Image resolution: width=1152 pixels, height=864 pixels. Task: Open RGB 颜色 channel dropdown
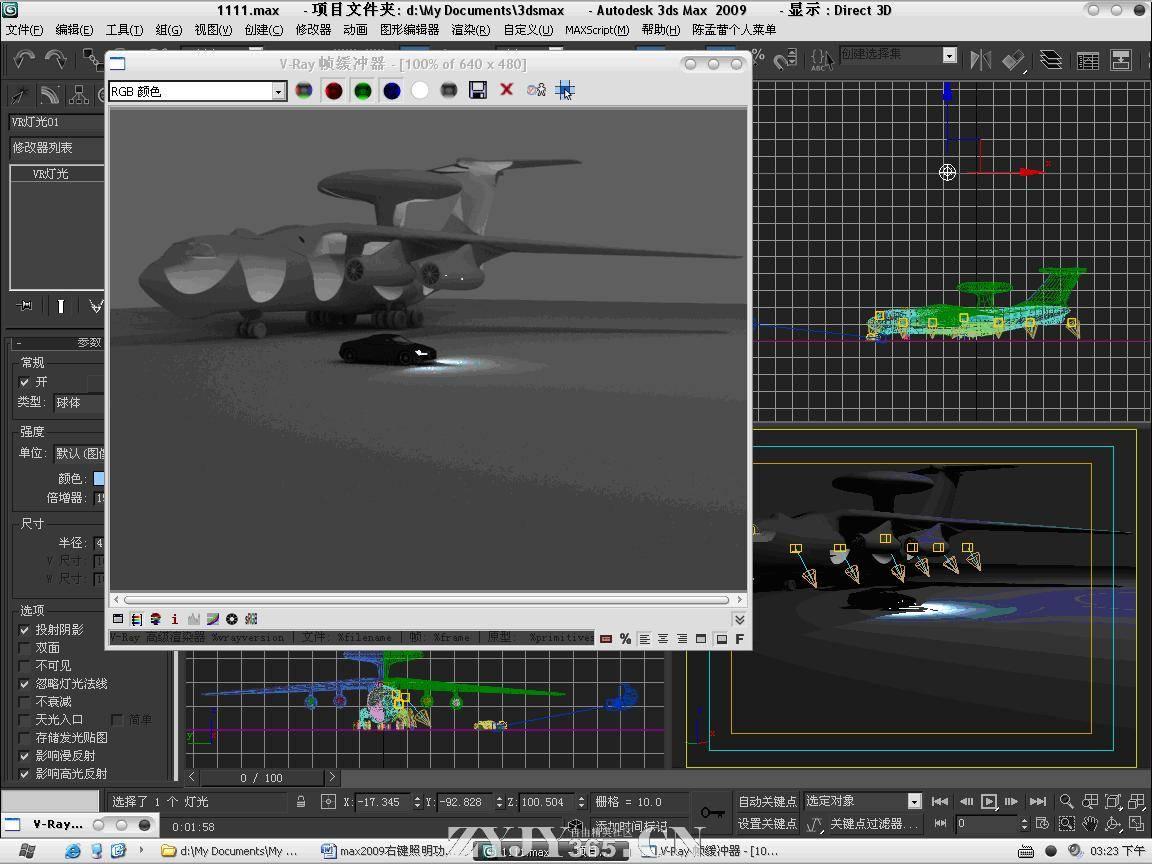point(278,91)
